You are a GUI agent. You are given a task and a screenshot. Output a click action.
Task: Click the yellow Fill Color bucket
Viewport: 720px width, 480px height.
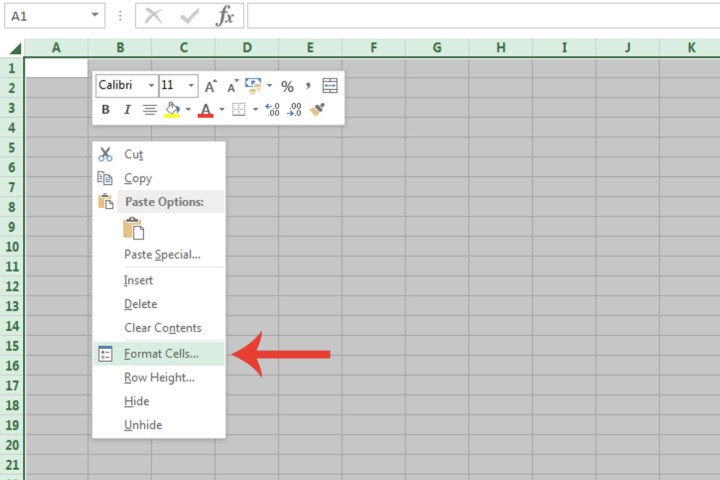pyautogui.click(x=171, y=110)
